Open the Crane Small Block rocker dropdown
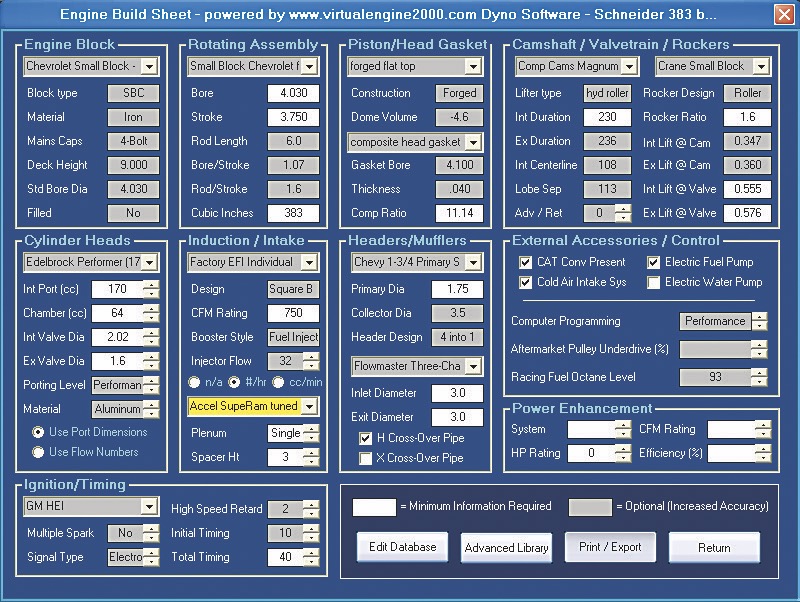 click(x=761, y=66)
